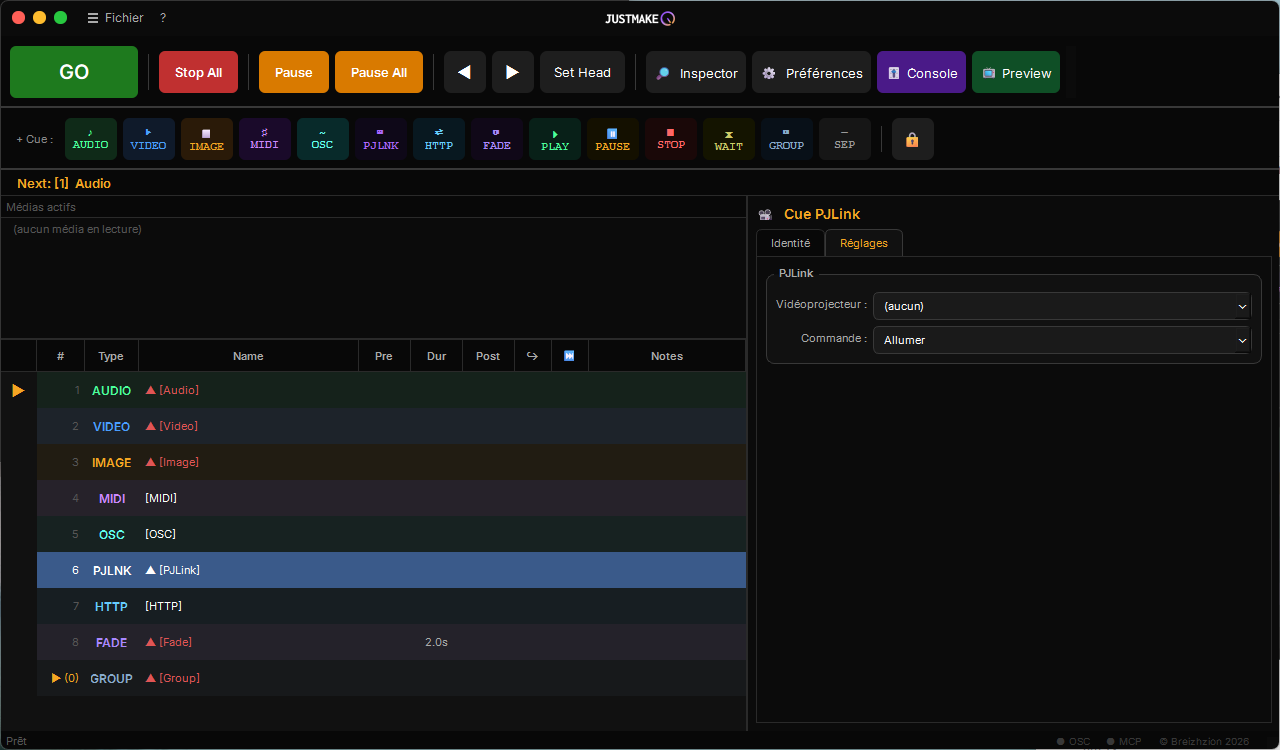
Task: Click the Cue PJLink projector icon
Action: (x=765, y=214)
